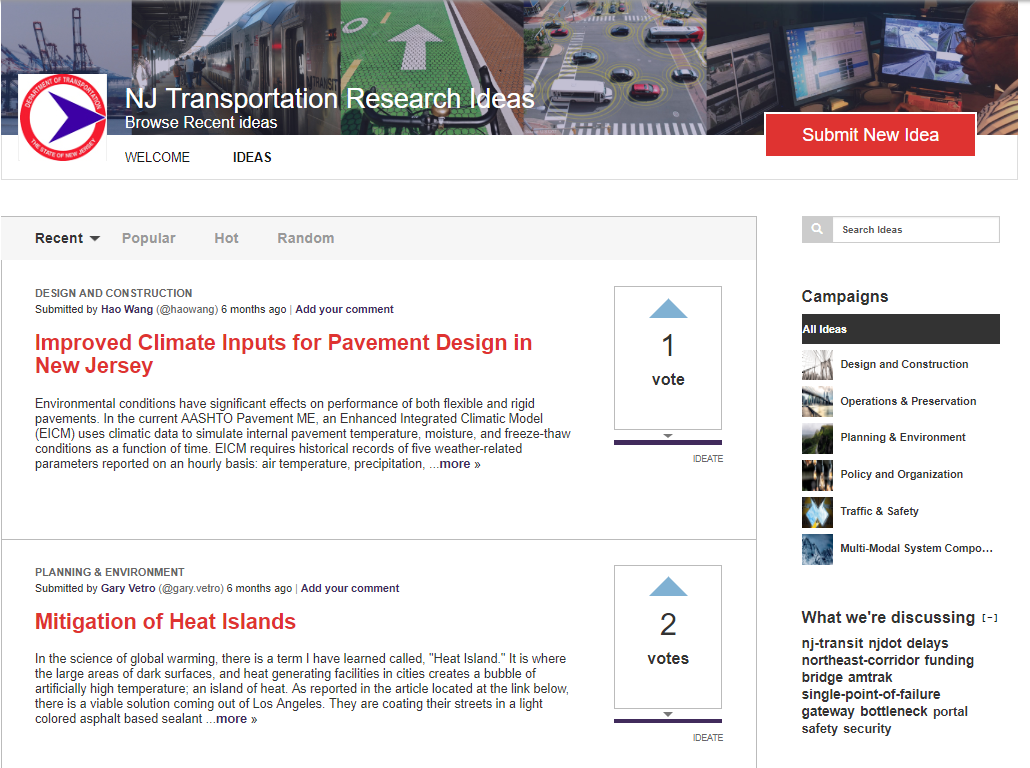
Task: Click the Traffic & Safety campaign icon
Action: pyautogui.click(x=817, y=512)
